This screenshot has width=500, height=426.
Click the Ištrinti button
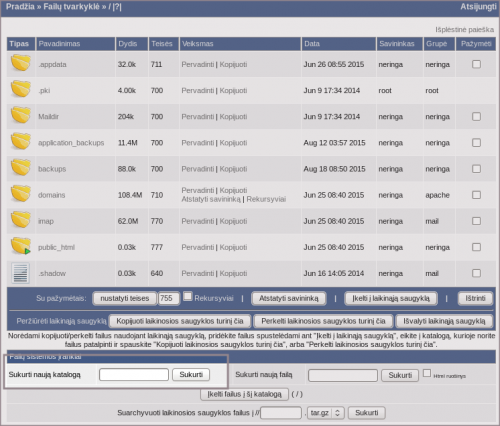[475, 298]
